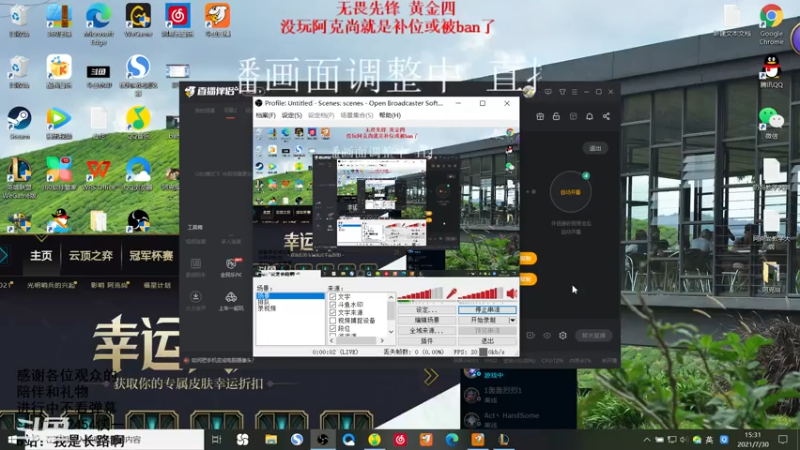Open Tencent QQ desktop shortcut
This screenshot has height=450, width=800.
point(771,71)
